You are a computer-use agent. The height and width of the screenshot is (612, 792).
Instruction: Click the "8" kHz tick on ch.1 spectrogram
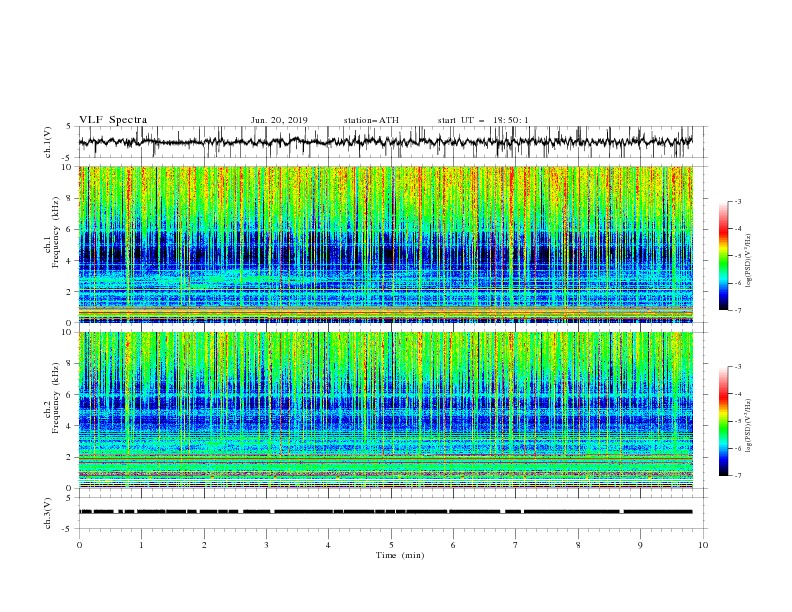pyautogui.click(x=70, y=198)
